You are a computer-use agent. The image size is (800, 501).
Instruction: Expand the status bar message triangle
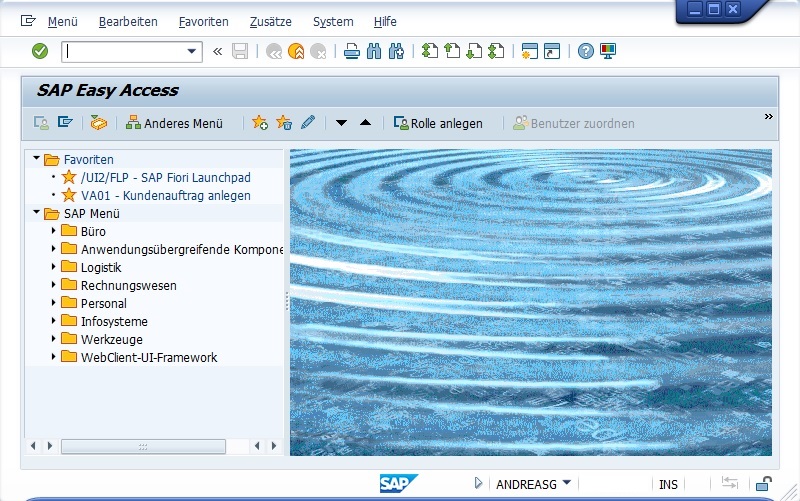click(478, 483)
